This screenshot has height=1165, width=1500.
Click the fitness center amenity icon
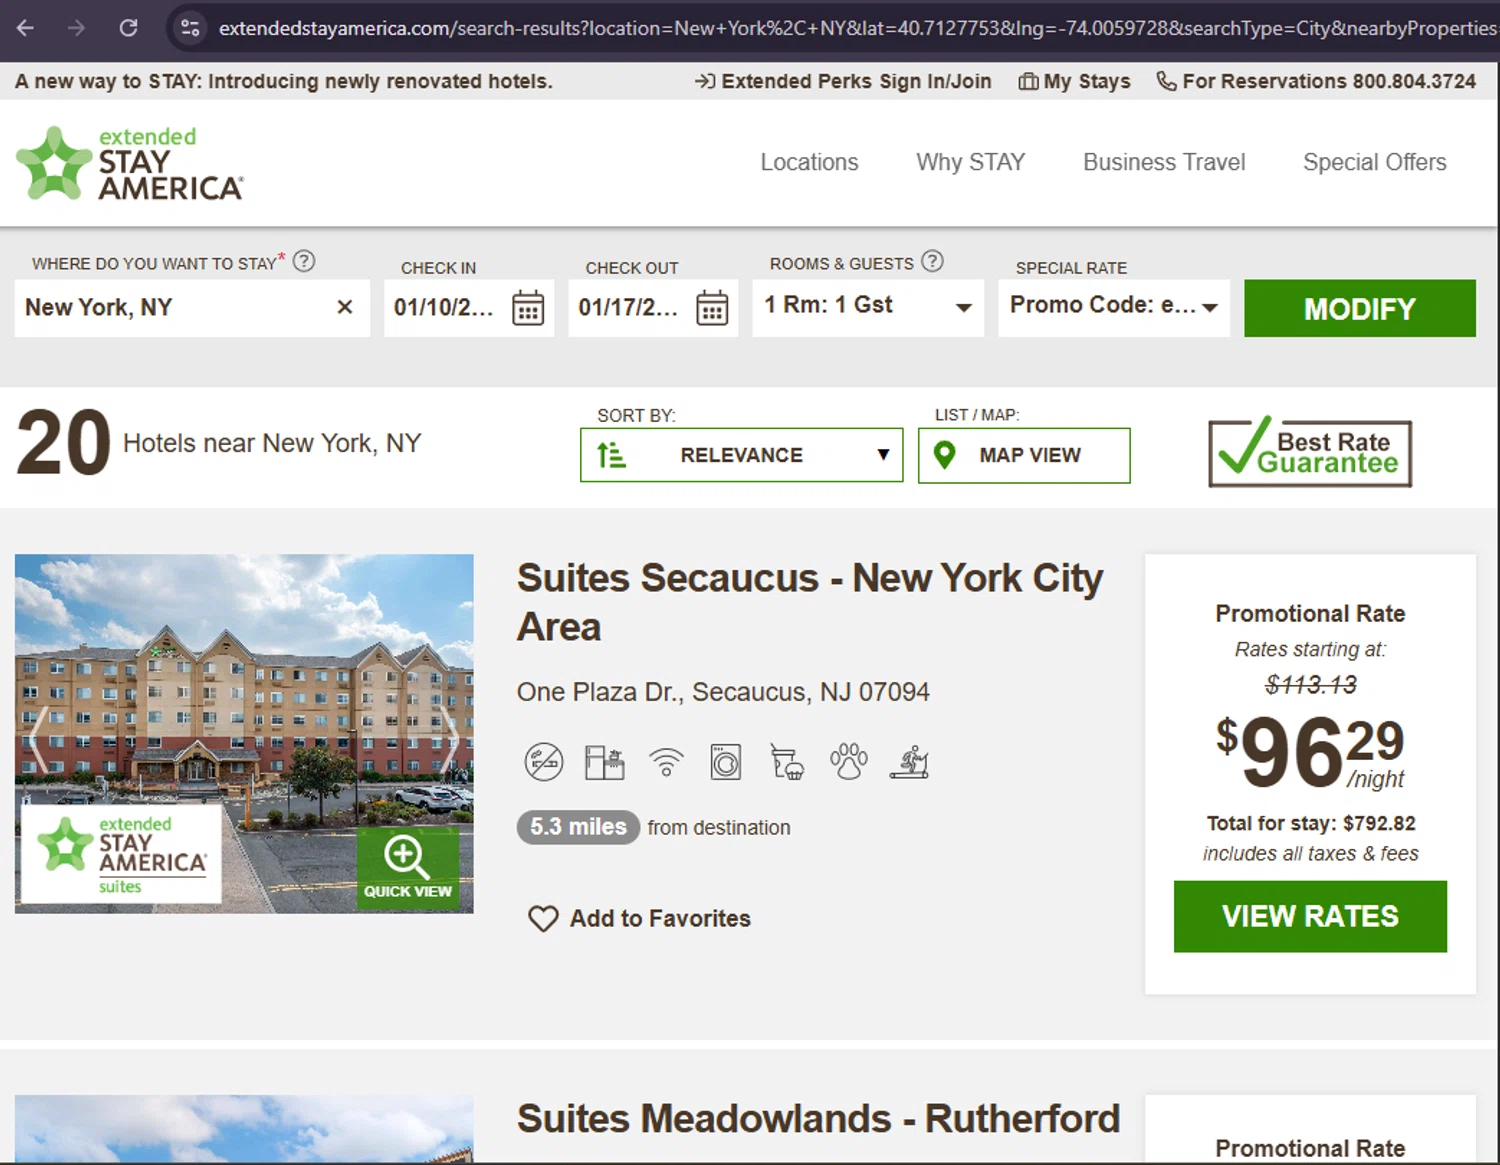click(909, 763)
